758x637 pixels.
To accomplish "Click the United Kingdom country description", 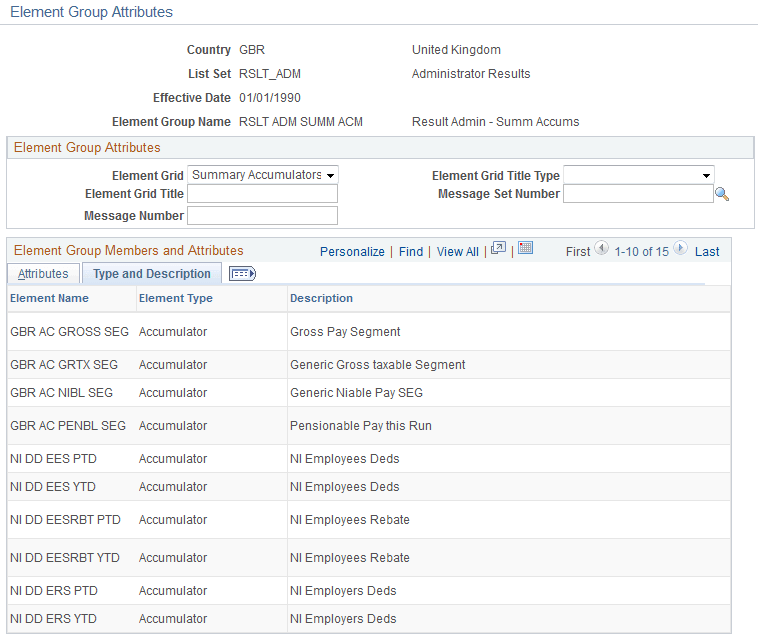I will [456, 49].
